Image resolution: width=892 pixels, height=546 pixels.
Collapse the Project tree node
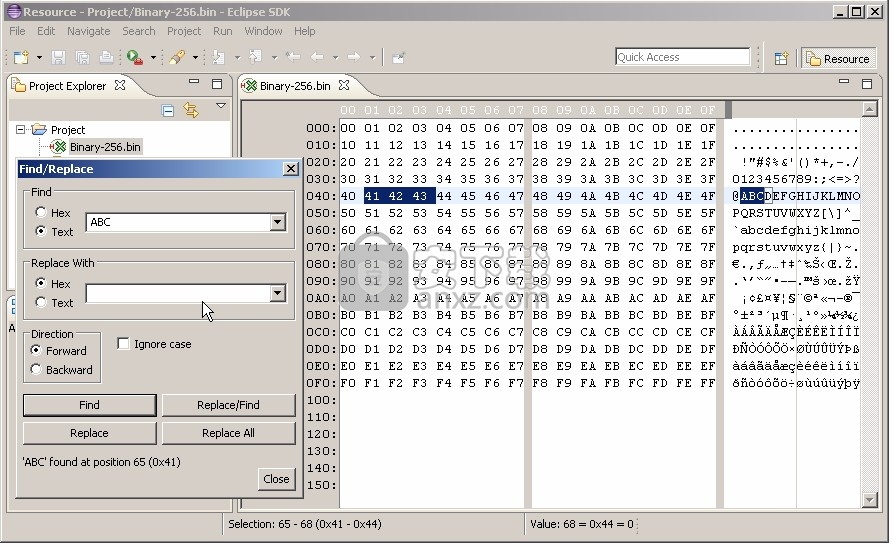click(21, 130)
